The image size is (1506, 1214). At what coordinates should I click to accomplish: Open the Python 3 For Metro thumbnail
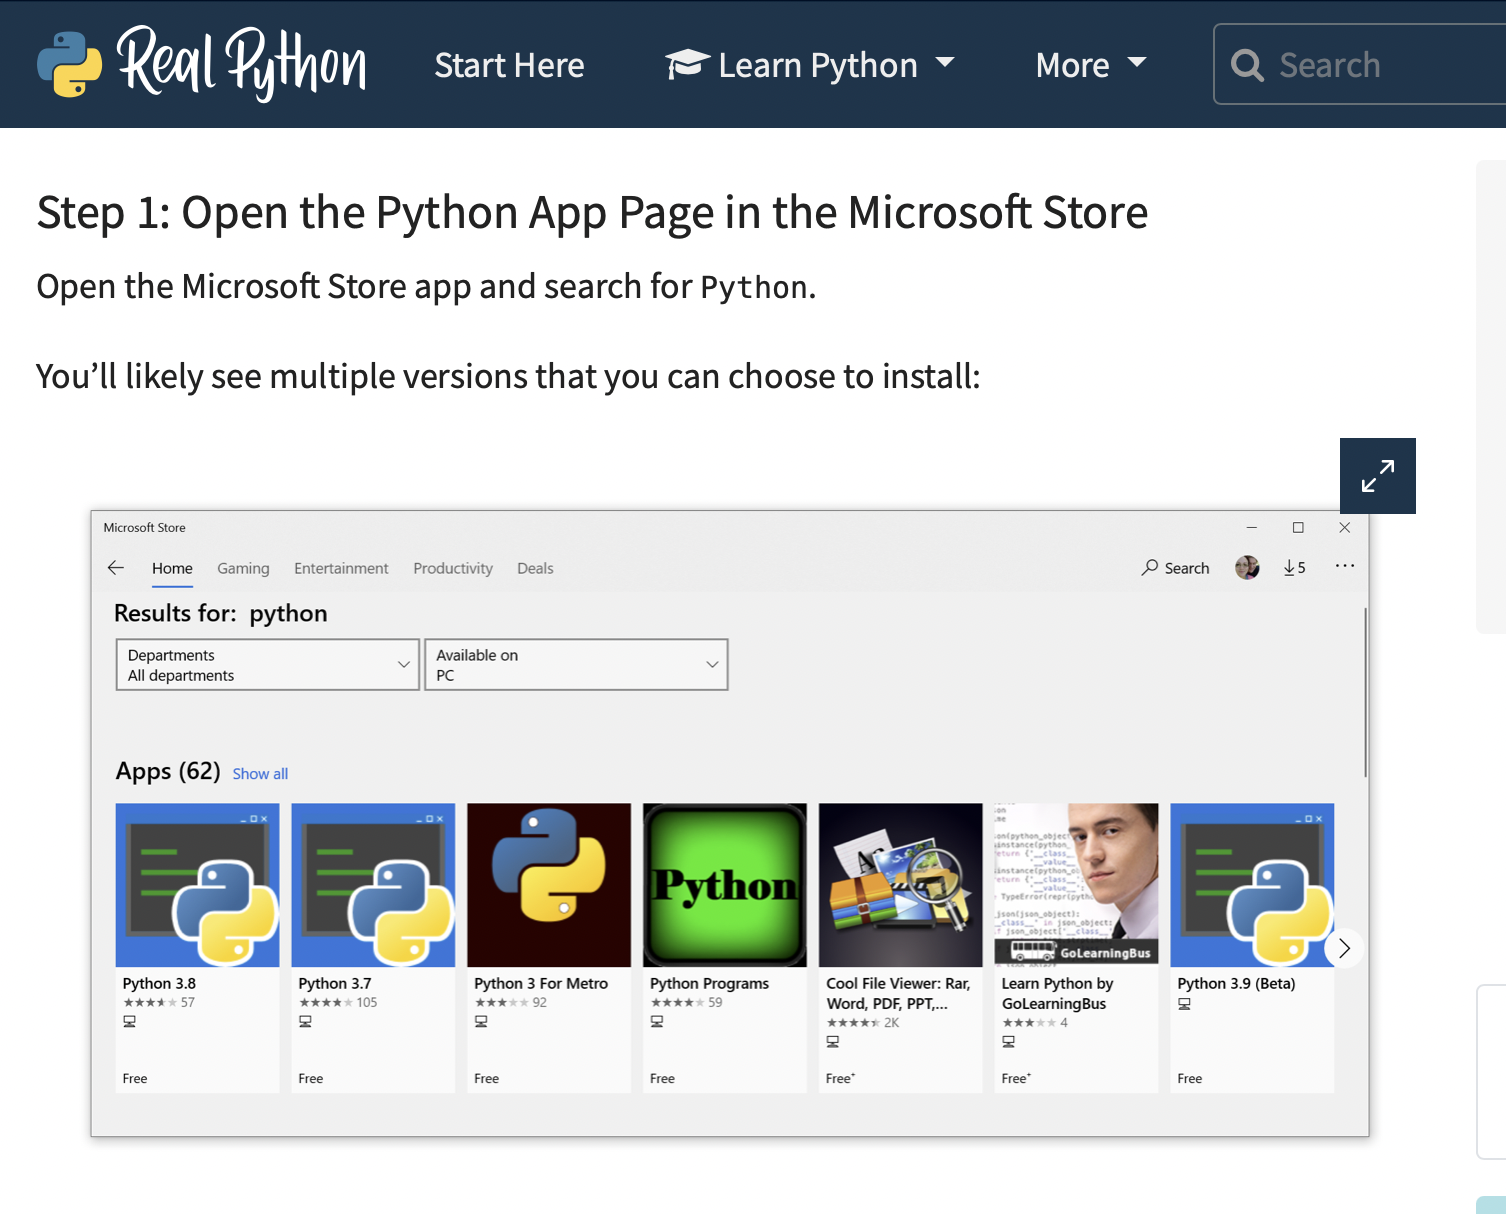tap(549, 885)
